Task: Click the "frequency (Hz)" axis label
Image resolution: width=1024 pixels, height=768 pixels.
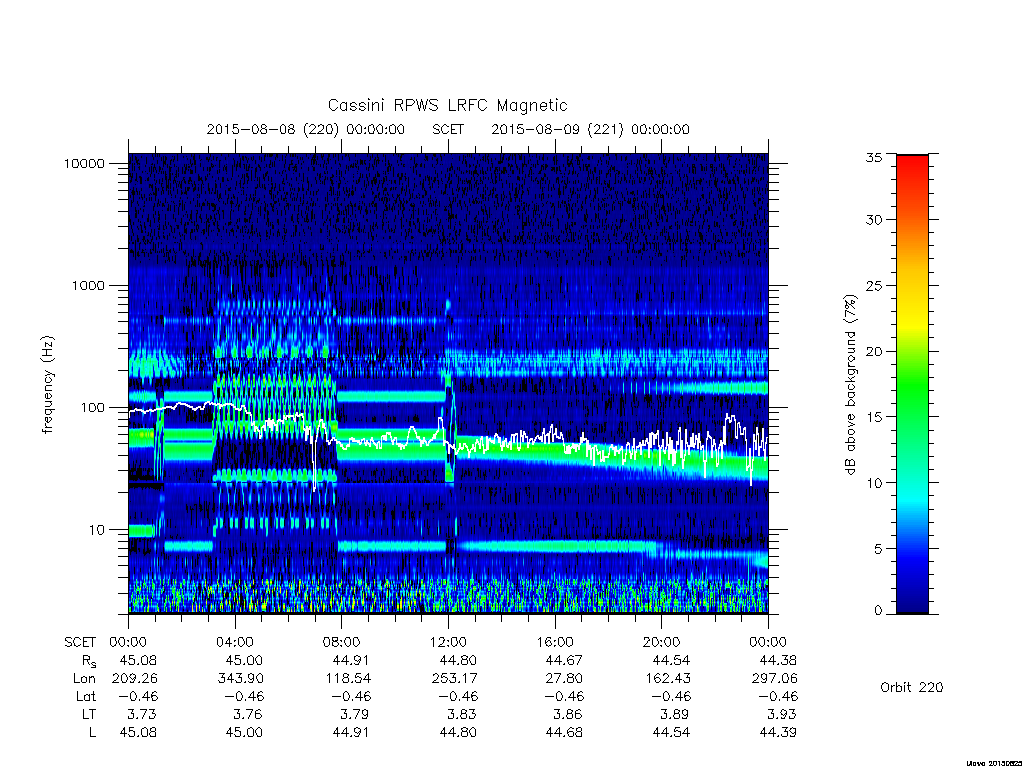Action: click(47, 384)
